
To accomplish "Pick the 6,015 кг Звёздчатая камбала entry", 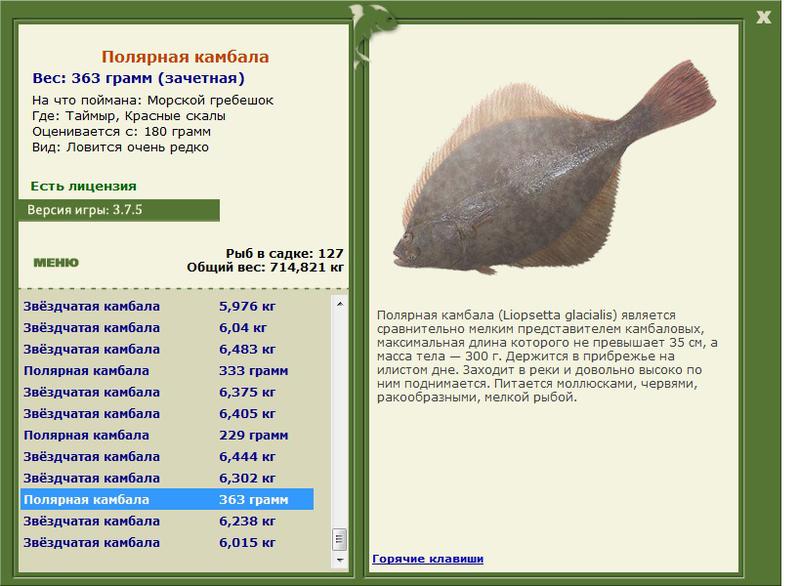I will click(x=167, y=542).
